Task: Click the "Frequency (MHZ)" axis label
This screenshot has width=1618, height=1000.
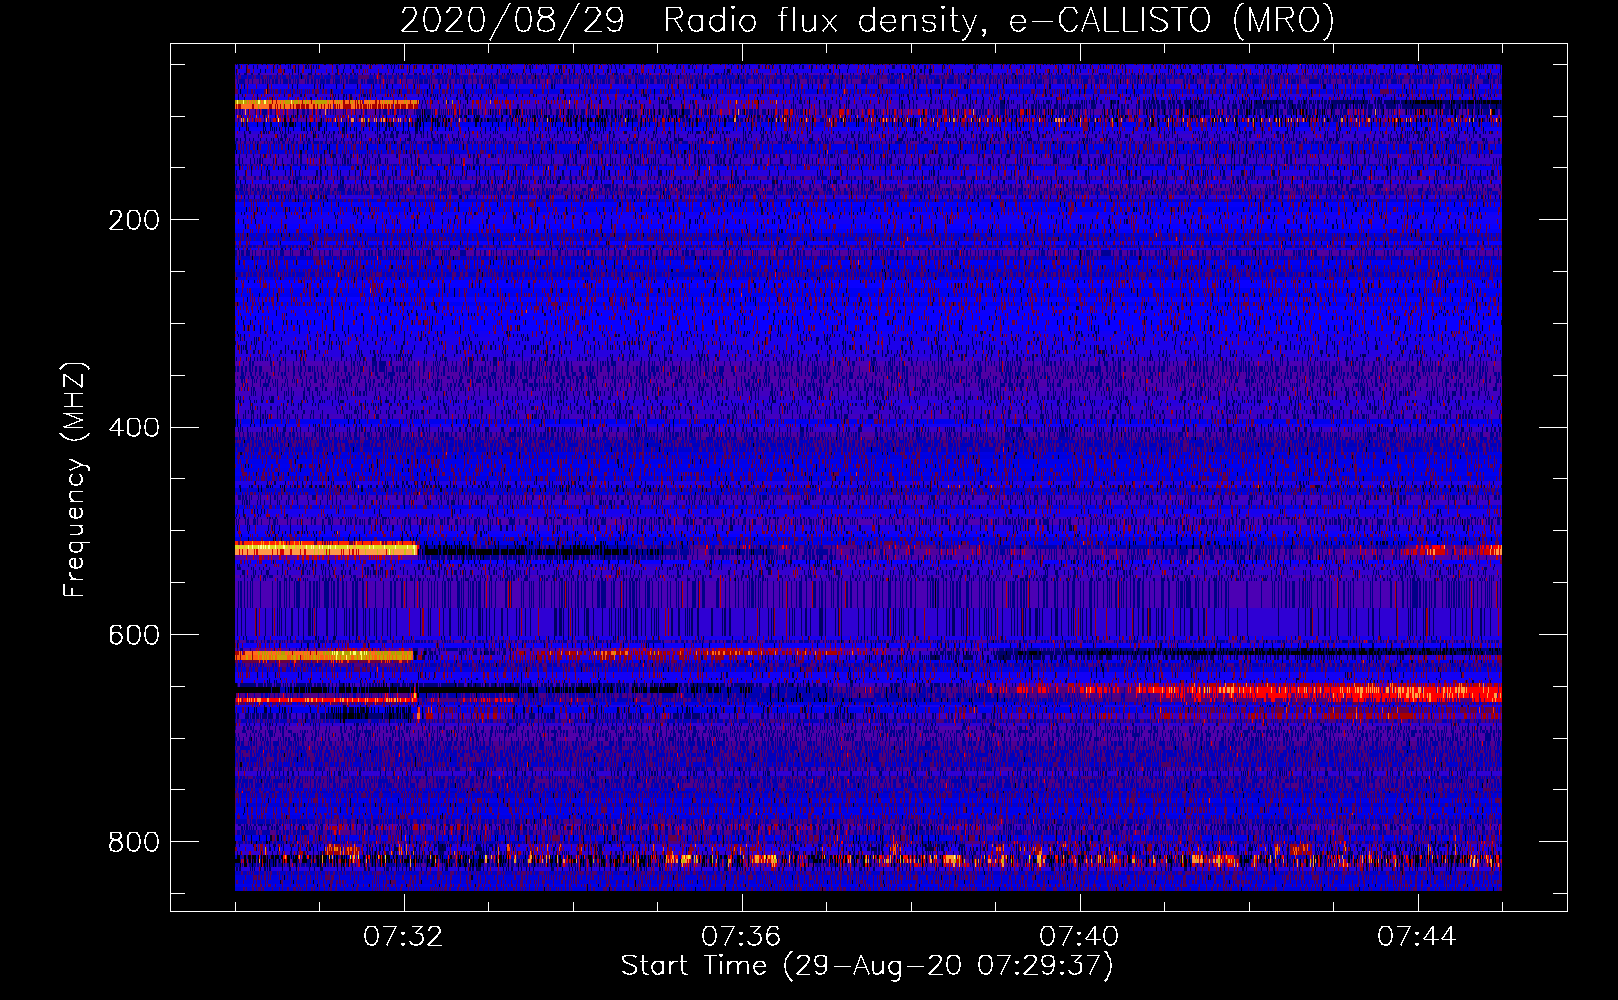Action: click(x=75, y=480)
